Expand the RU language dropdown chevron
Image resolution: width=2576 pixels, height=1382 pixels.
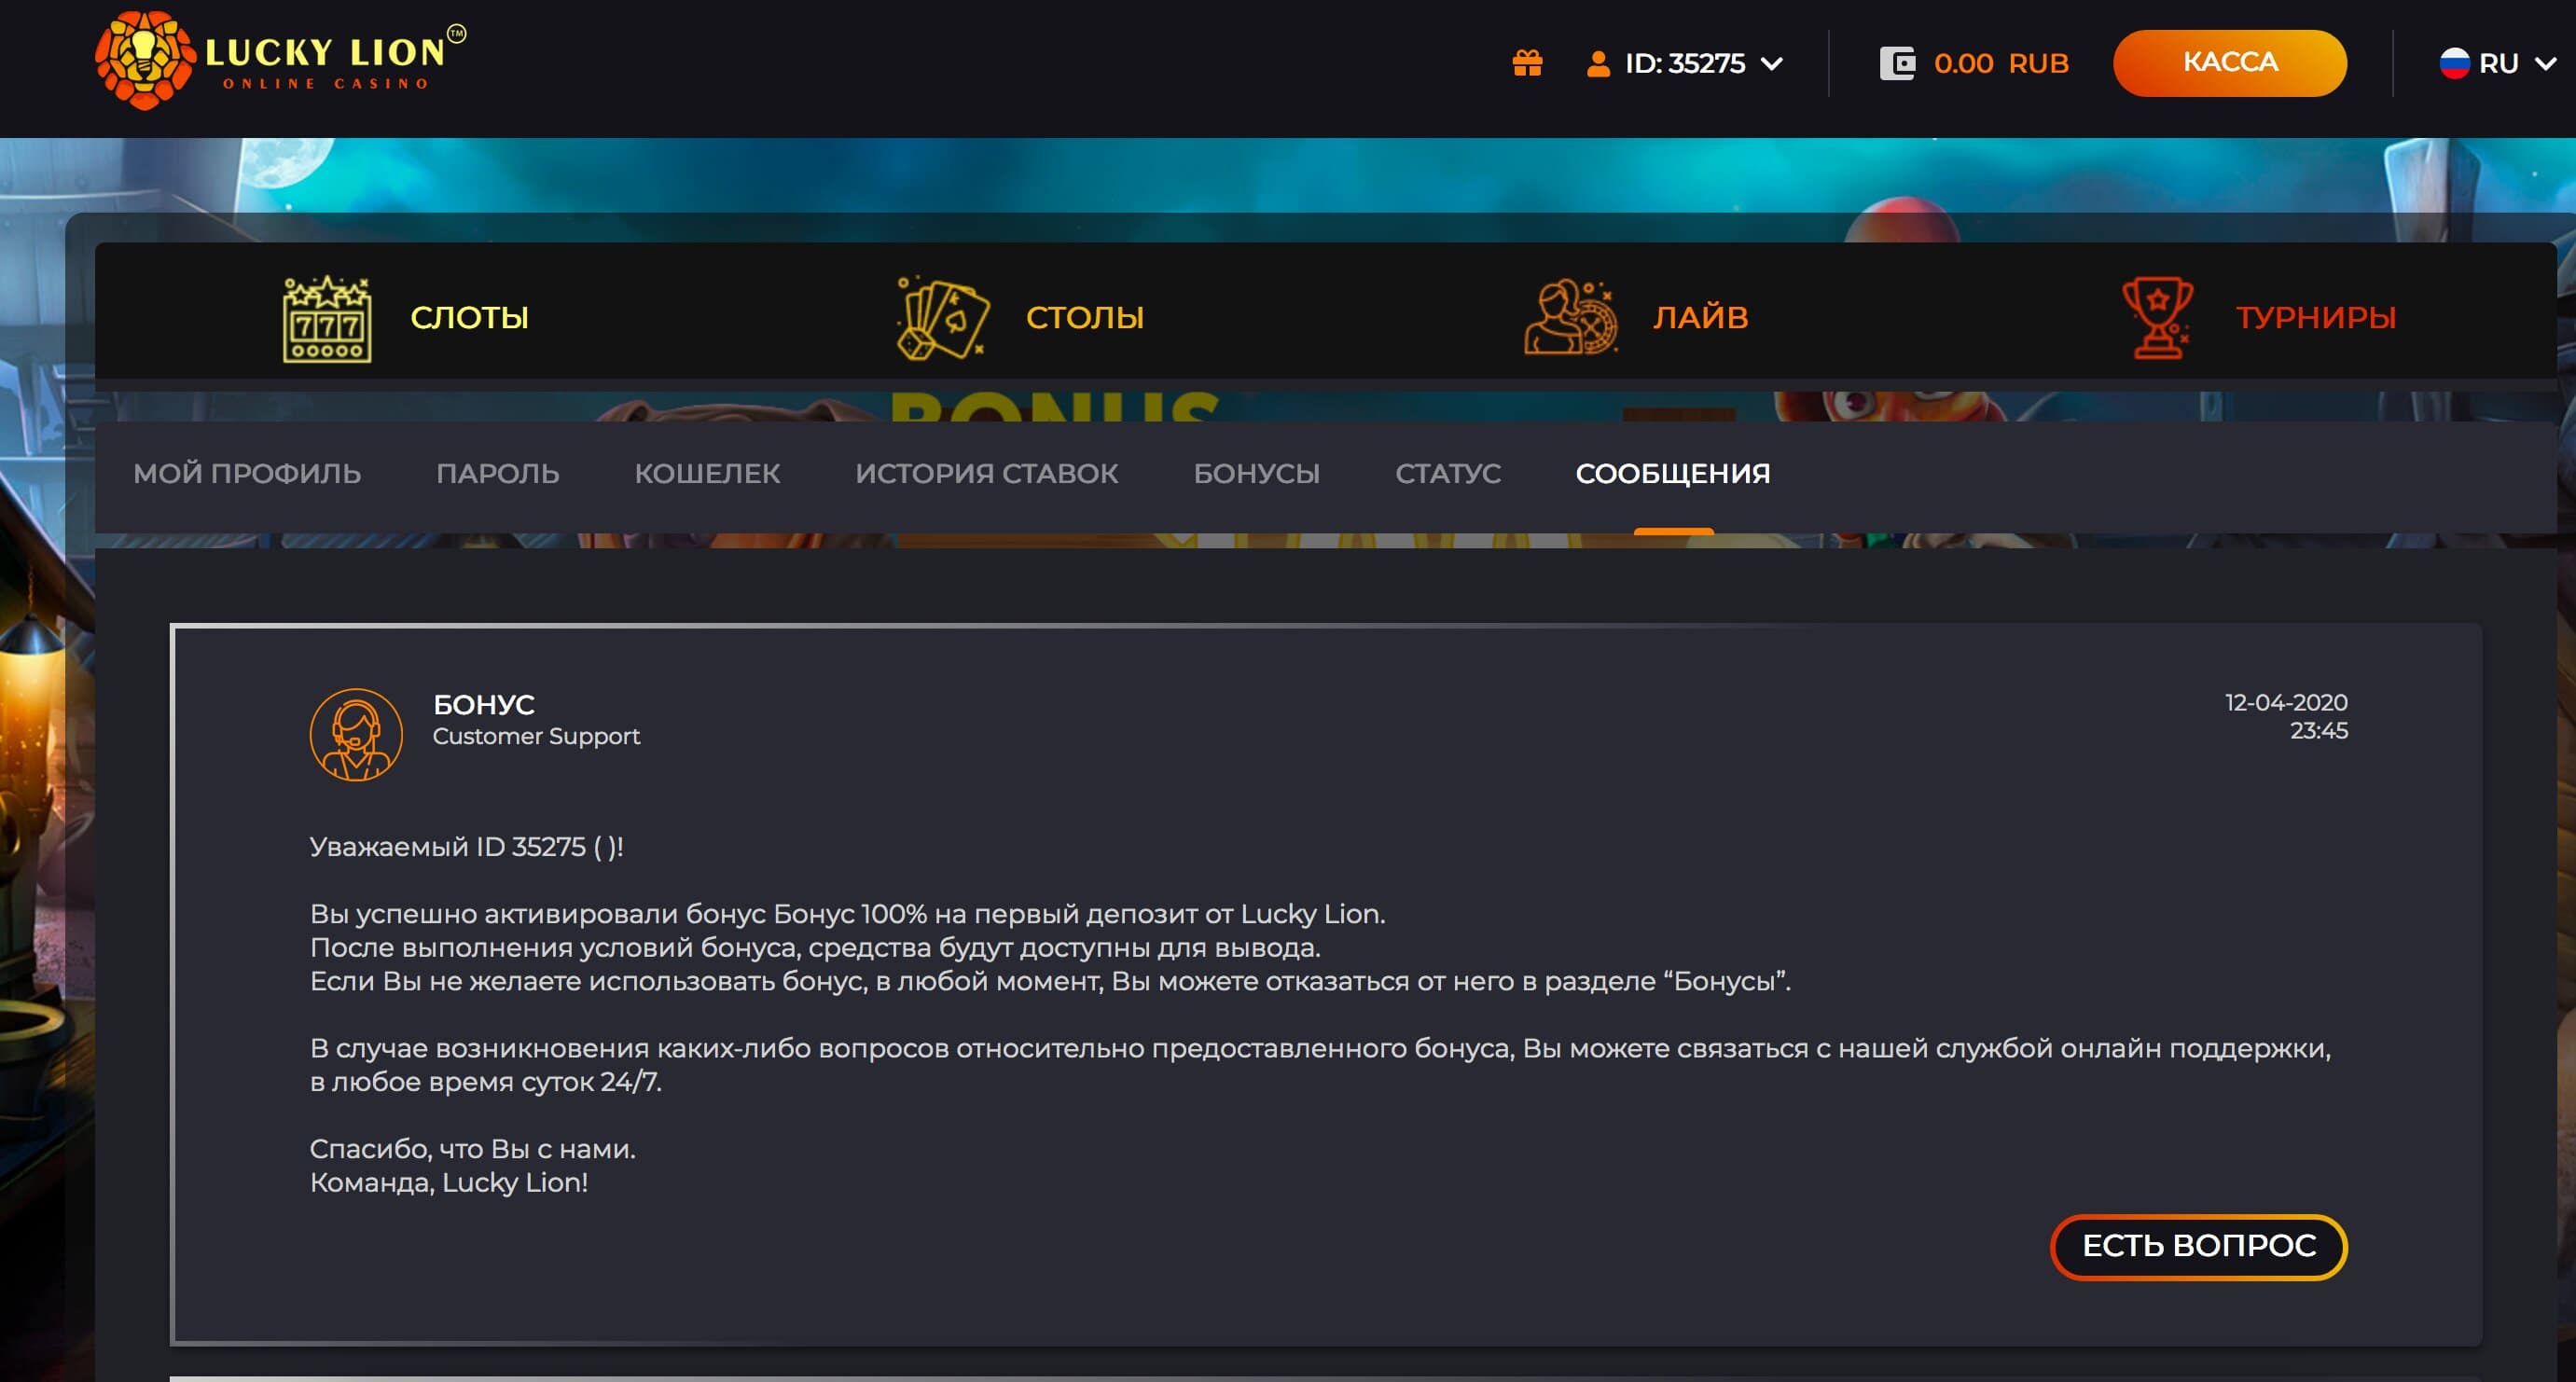(x=2546, y=64)
